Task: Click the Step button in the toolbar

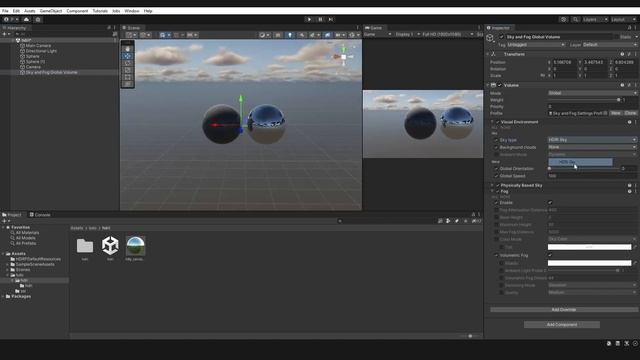Action: (331, 19)
